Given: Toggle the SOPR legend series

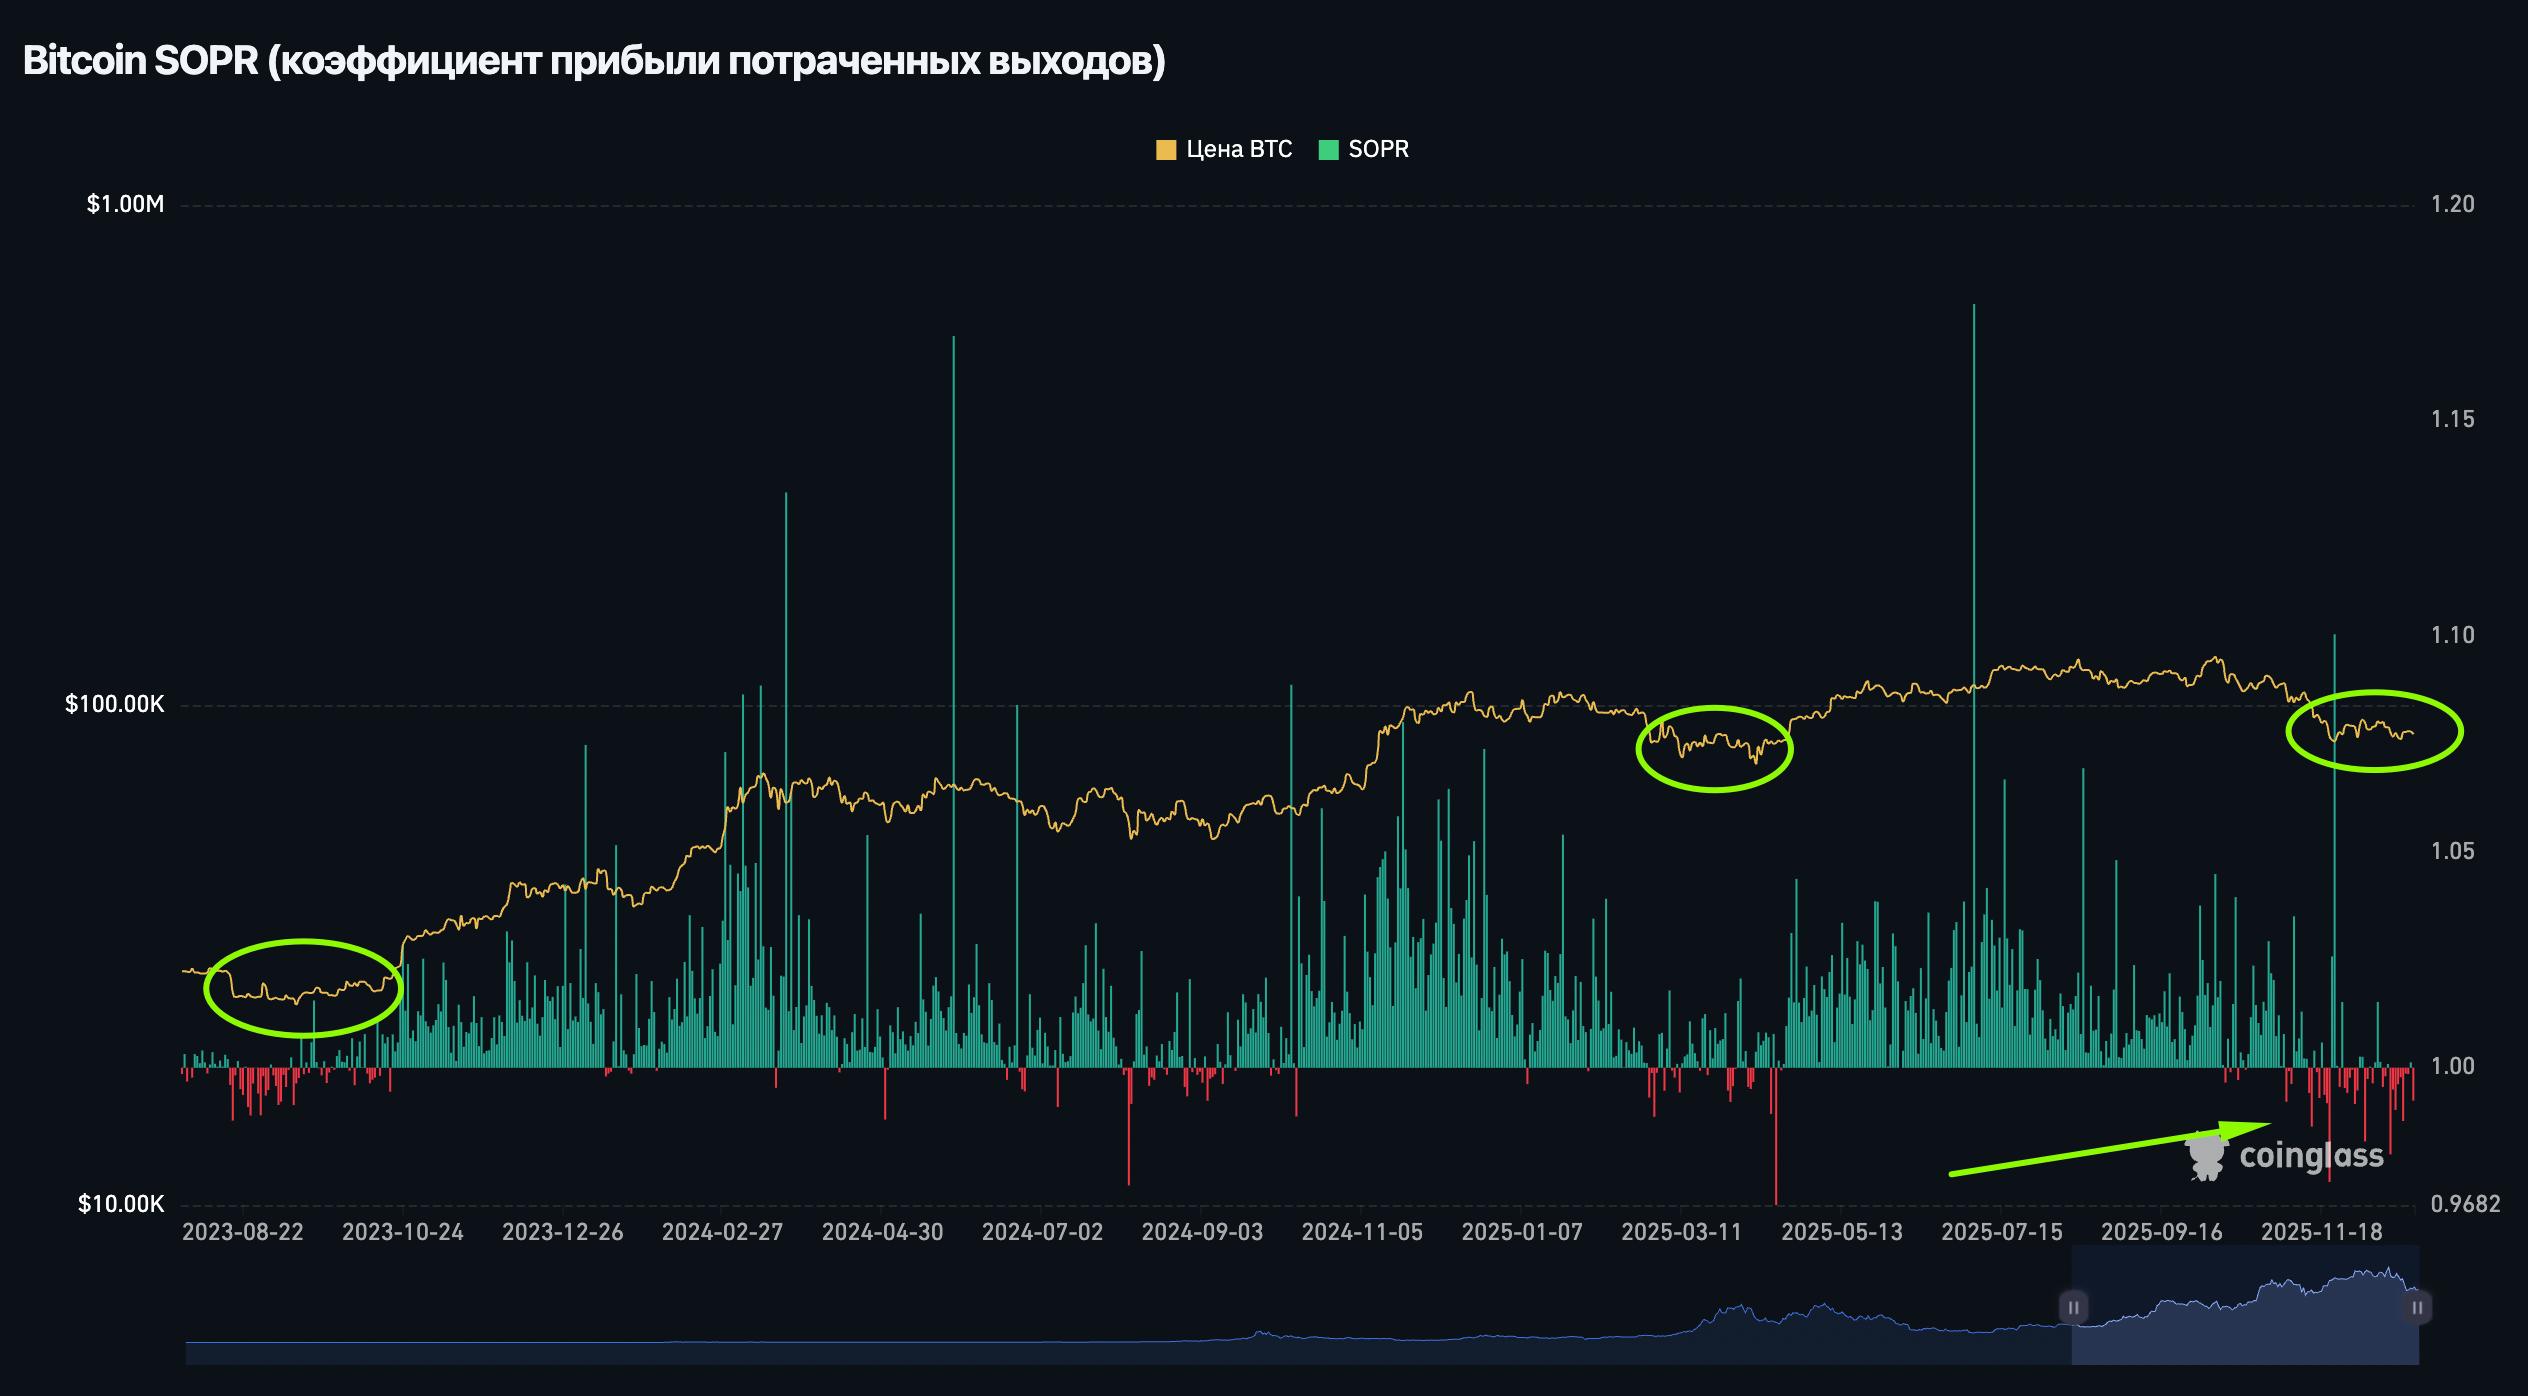Looking at the screenshot, I should [x=1377, y=150].
